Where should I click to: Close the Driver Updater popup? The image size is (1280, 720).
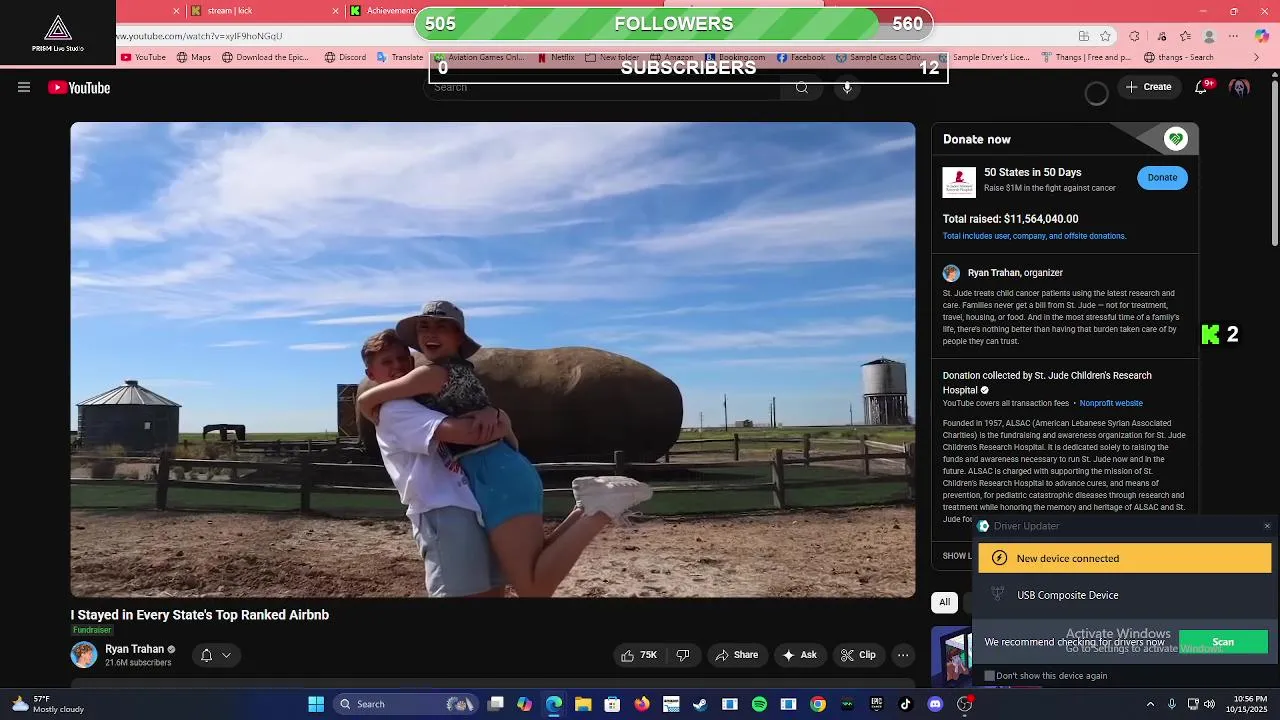(x=1267, y=526)
